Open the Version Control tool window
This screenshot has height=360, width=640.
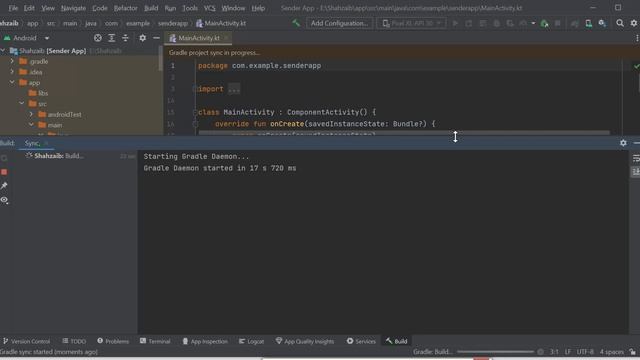pyautogui.click(x=27, y=341)
